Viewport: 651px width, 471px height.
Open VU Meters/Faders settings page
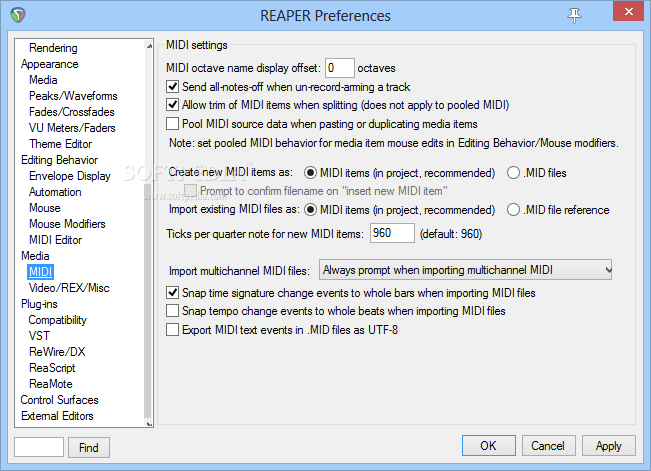pyautogui.click(x=72, y=128)
